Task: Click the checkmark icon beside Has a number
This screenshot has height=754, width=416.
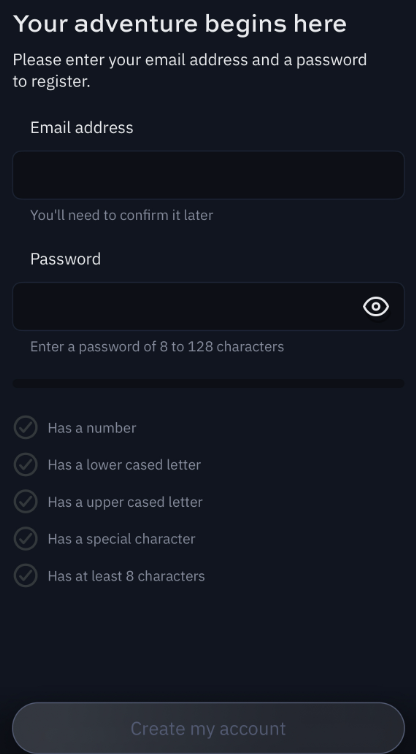Action: (x=25, y=427)
